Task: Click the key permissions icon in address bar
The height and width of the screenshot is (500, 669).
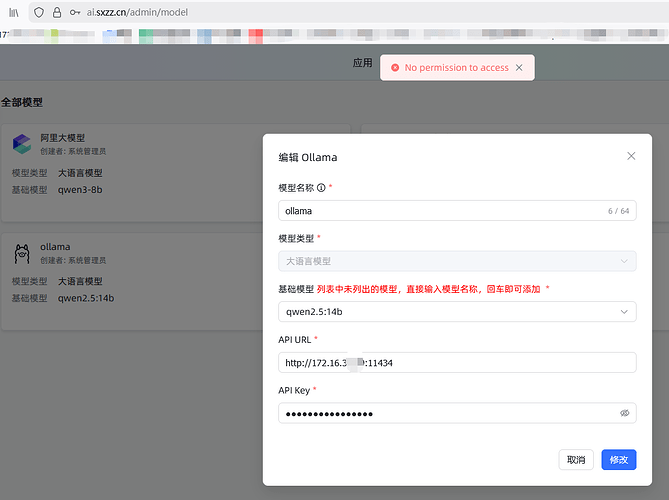Action: coord(74,12)
